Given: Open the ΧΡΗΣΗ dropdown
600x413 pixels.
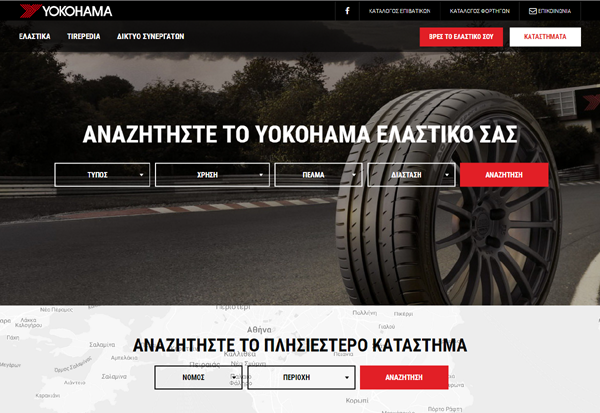Looking at the screenshot, I should coord(212,175).
